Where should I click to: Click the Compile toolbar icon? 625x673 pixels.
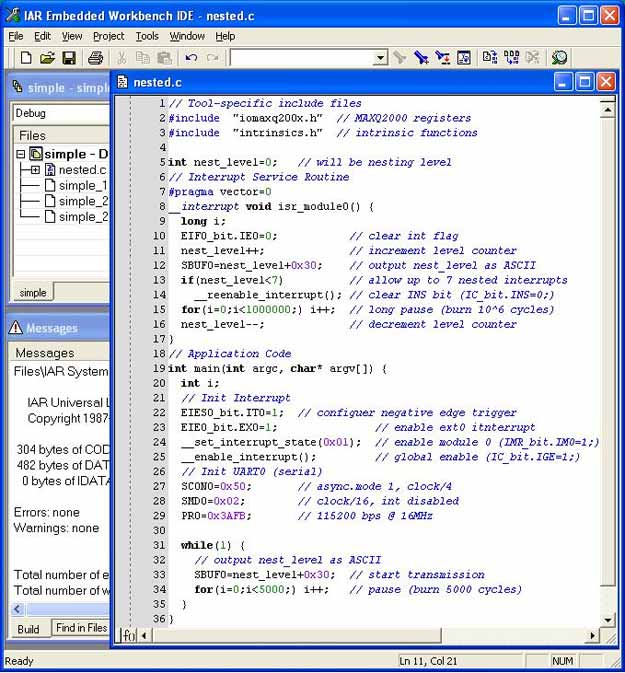pos(490,58)
